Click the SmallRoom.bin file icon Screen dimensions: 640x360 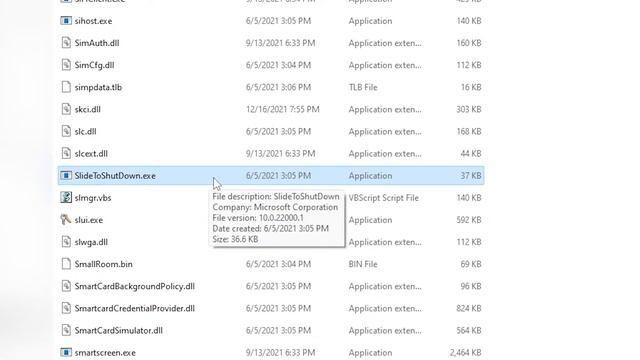click(x=66, y=264)
